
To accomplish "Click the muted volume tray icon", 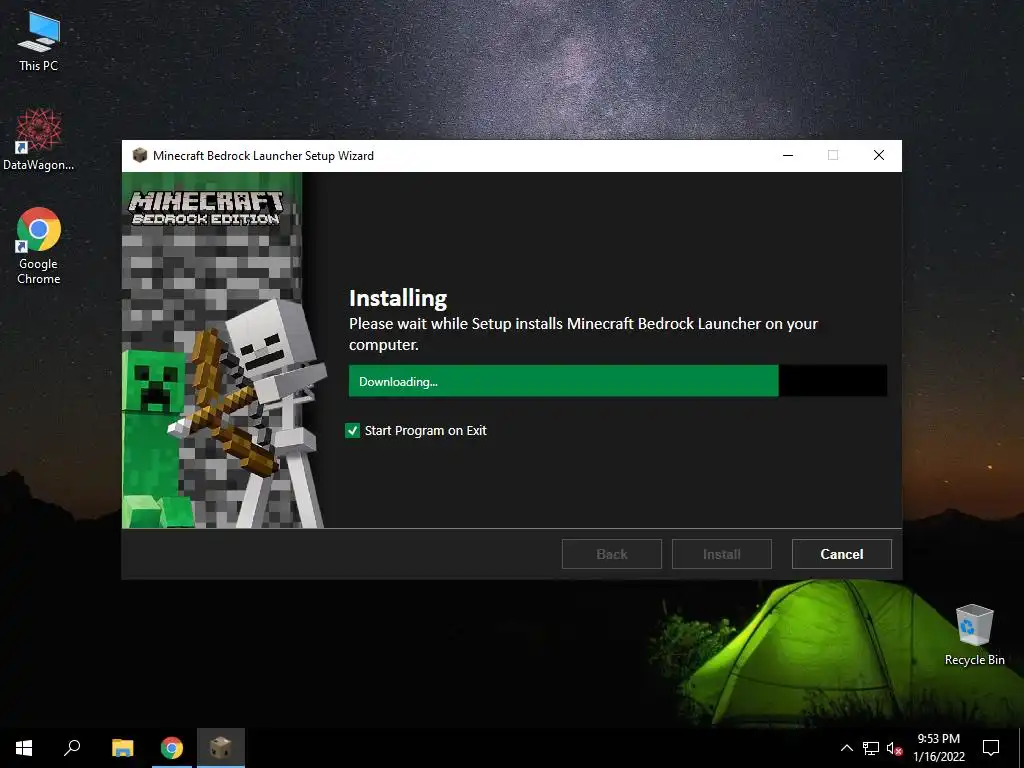I will [894, 748].
